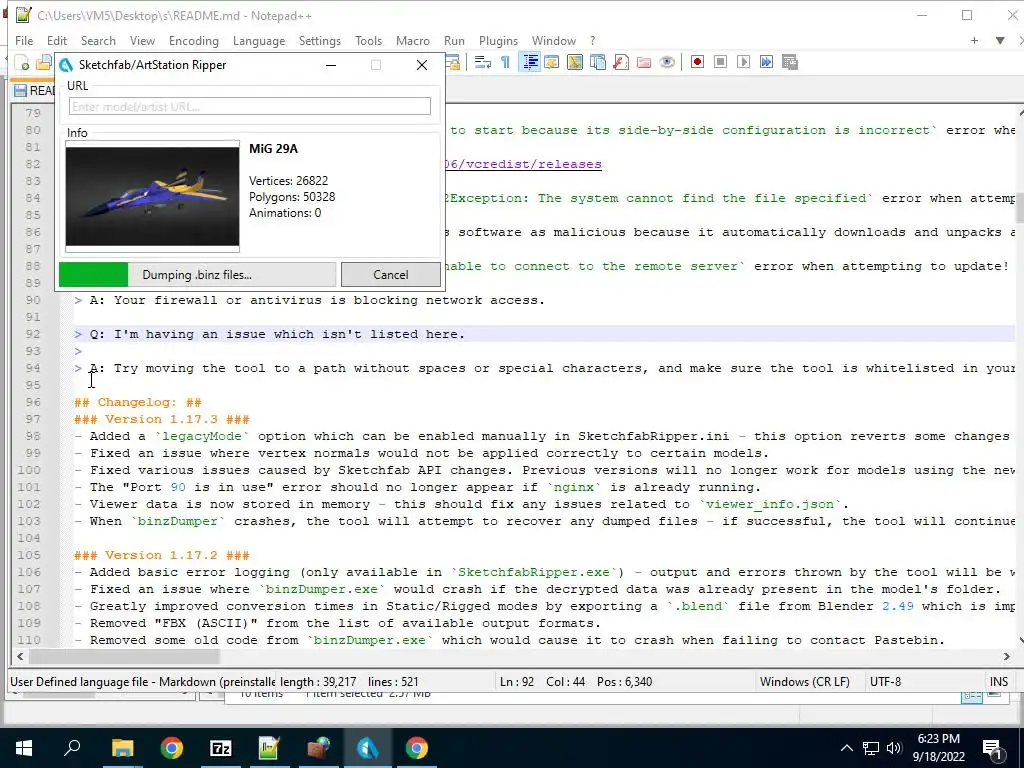Screen dimensions: 1024x768
Task: Click the Playback macro icon
Action: (x=743, y=62)
